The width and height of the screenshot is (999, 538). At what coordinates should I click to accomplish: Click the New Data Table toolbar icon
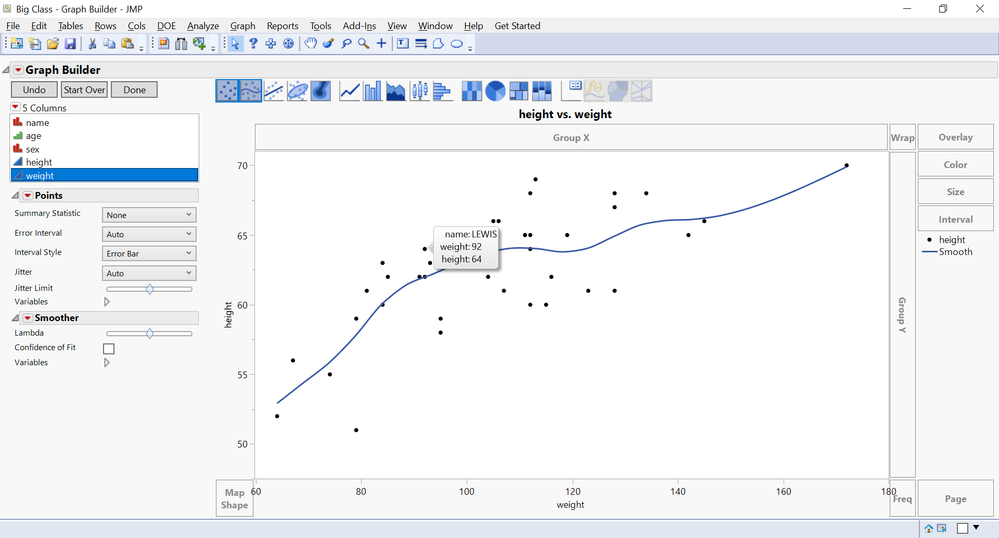[x=17, y=43]
